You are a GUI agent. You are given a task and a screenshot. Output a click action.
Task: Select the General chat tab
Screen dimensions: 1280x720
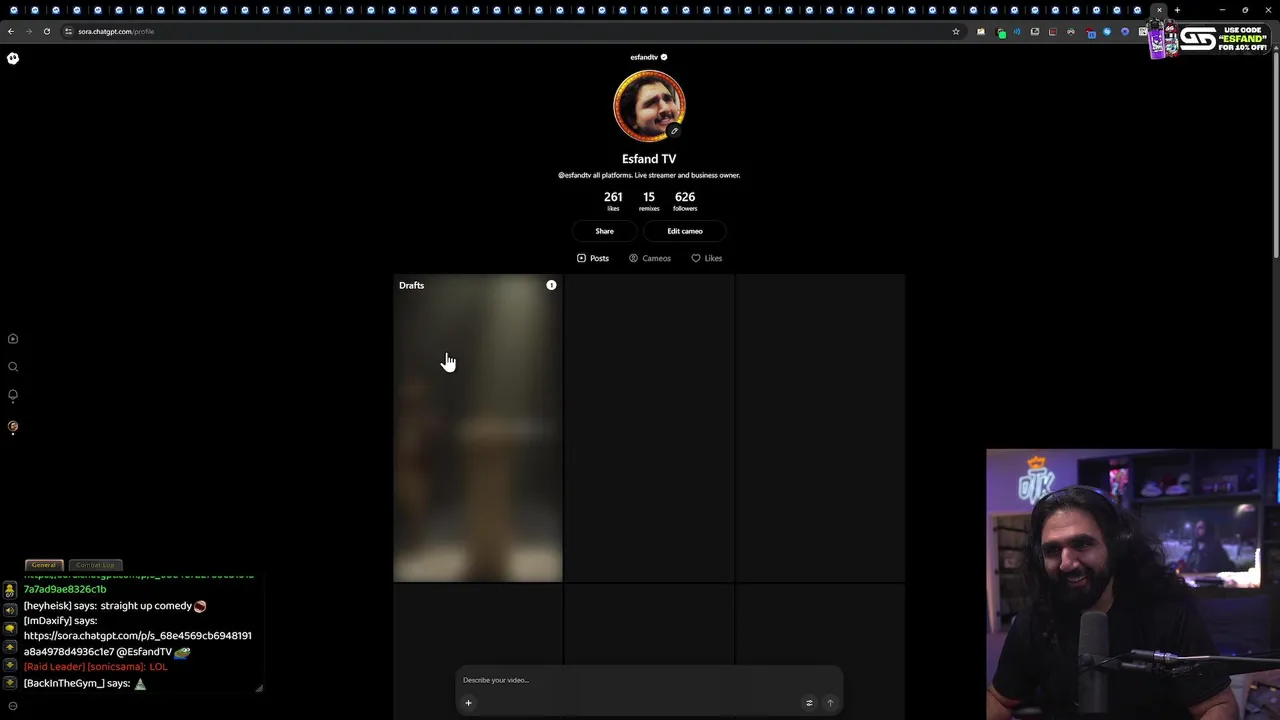(44, 565)
